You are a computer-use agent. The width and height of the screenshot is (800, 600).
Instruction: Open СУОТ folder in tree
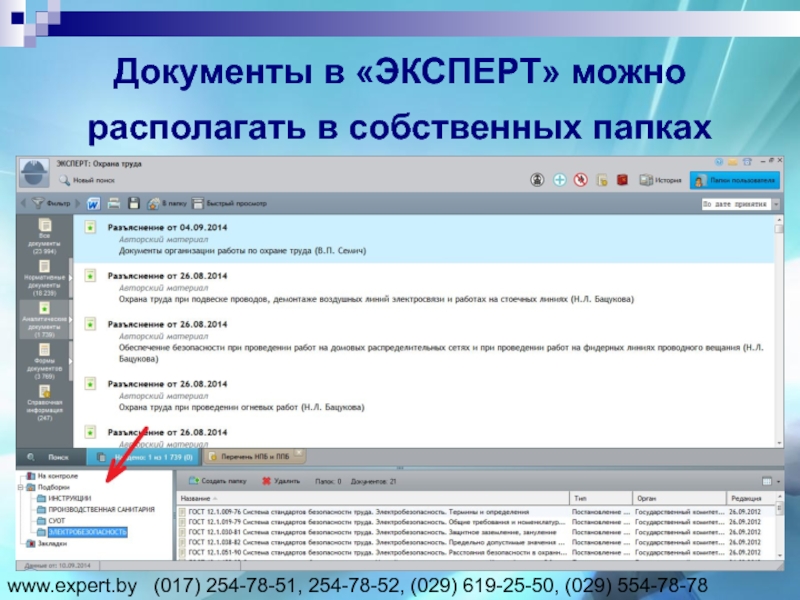(51, 521)
